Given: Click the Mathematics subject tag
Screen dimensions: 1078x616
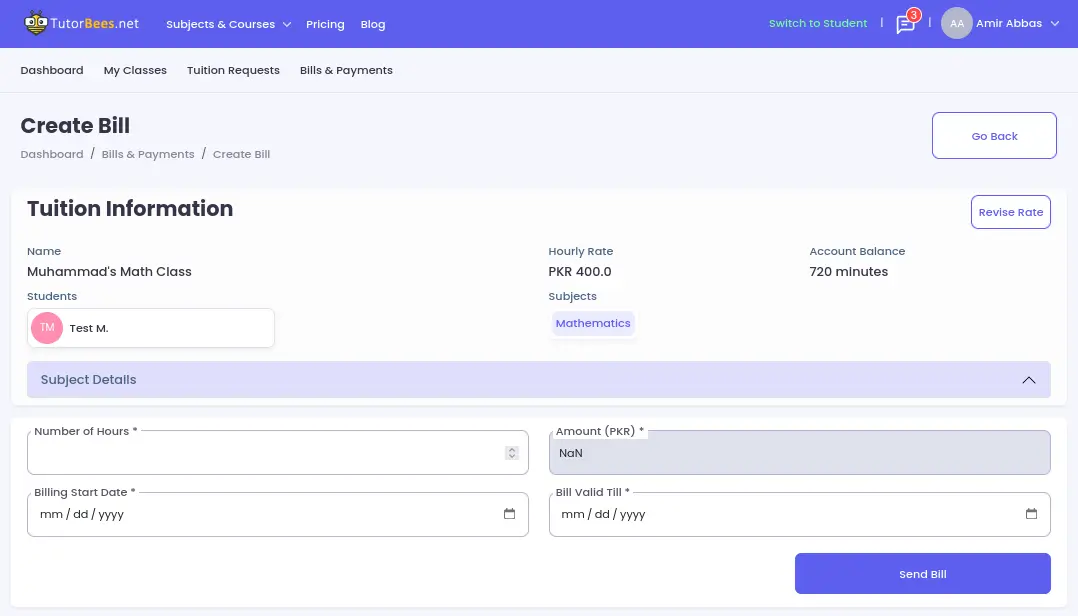Looking at the screenshot, I should 592,323.
